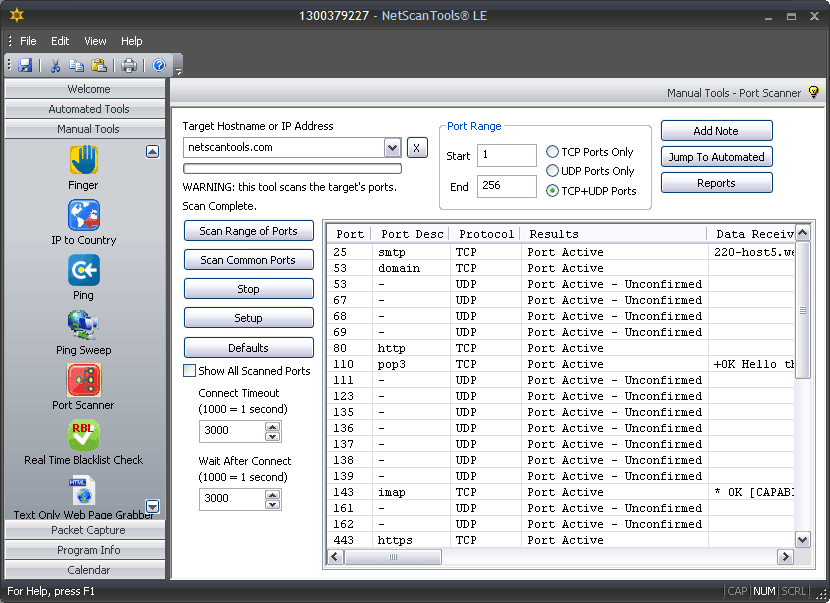
Task: Open Real Time Blacklist Check tool
Action: click(84, 435)
